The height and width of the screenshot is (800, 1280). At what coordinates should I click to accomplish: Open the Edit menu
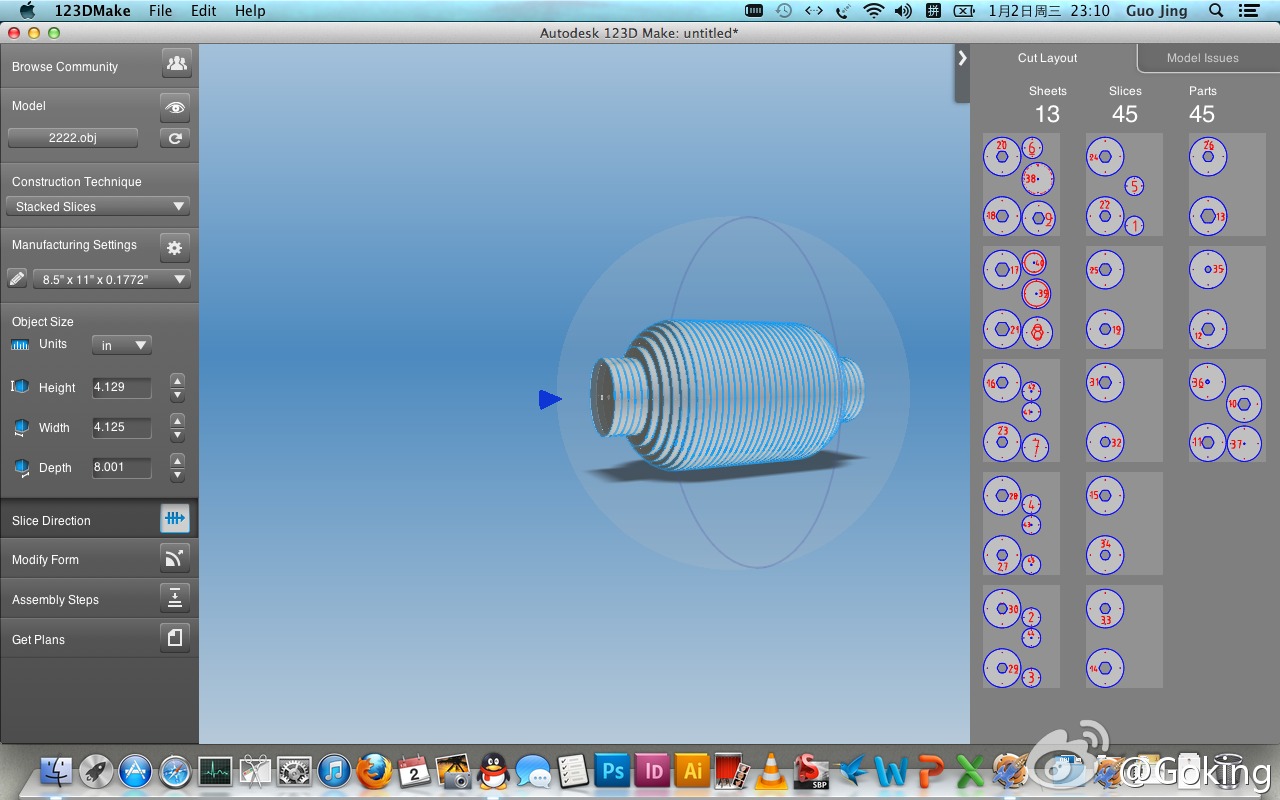[x=204, y=11]
